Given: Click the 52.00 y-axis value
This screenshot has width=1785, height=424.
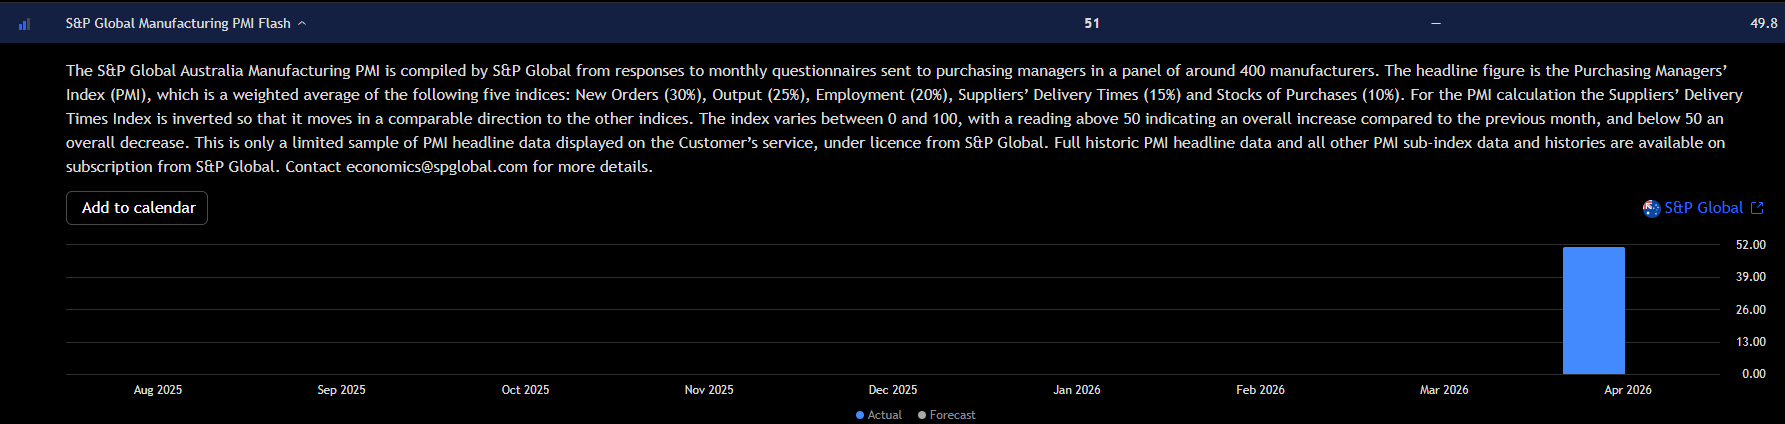Looking at the screenshot, I should (1751, 245).
